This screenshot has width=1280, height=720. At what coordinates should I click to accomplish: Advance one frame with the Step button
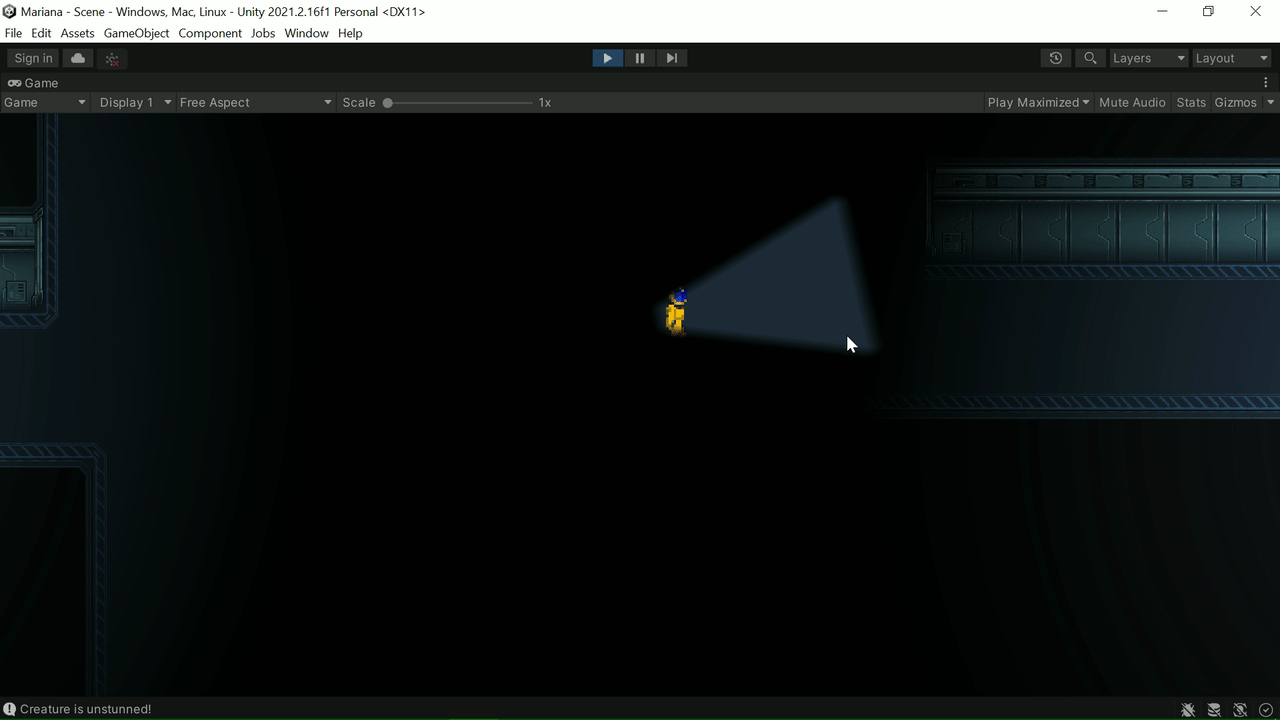click(x=671, y=58)
